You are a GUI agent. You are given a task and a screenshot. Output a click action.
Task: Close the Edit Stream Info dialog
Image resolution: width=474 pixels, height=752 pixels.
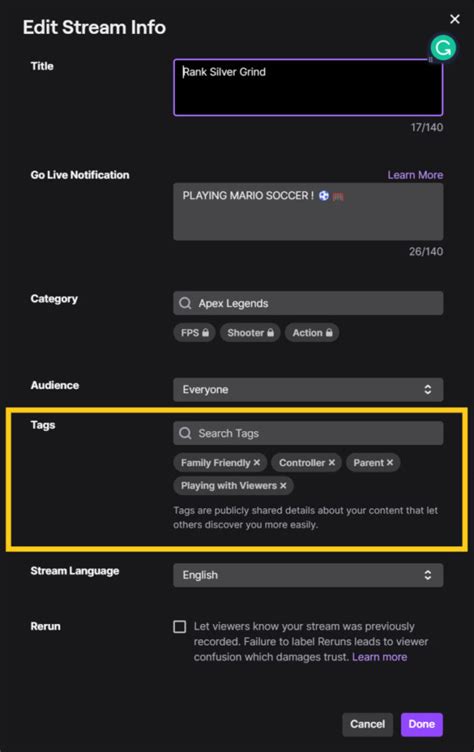coord(455,19)
